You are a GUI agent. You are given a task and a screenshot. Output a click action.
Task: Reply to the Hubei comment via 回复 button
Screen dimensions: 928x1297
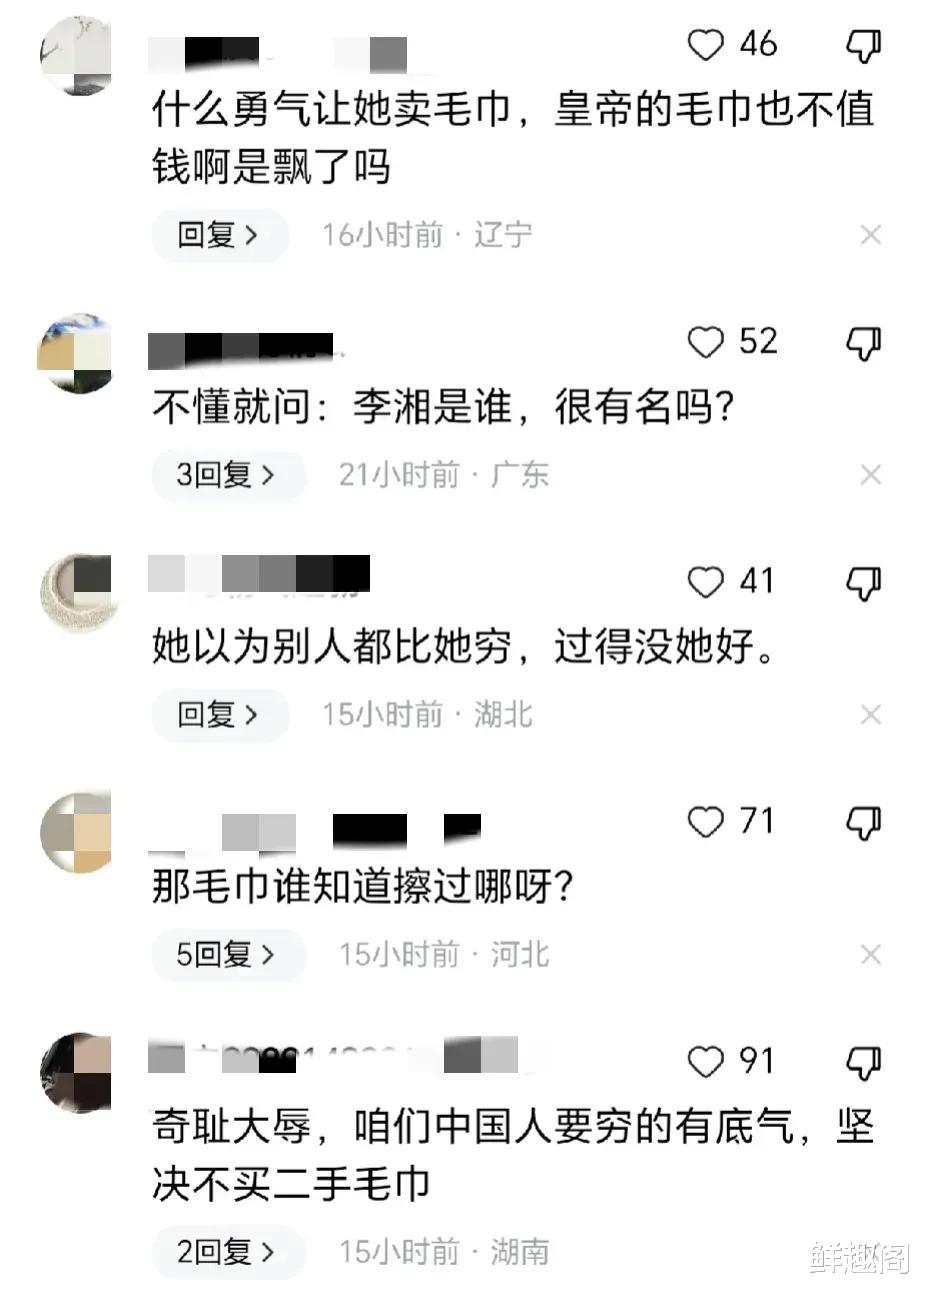220,714
